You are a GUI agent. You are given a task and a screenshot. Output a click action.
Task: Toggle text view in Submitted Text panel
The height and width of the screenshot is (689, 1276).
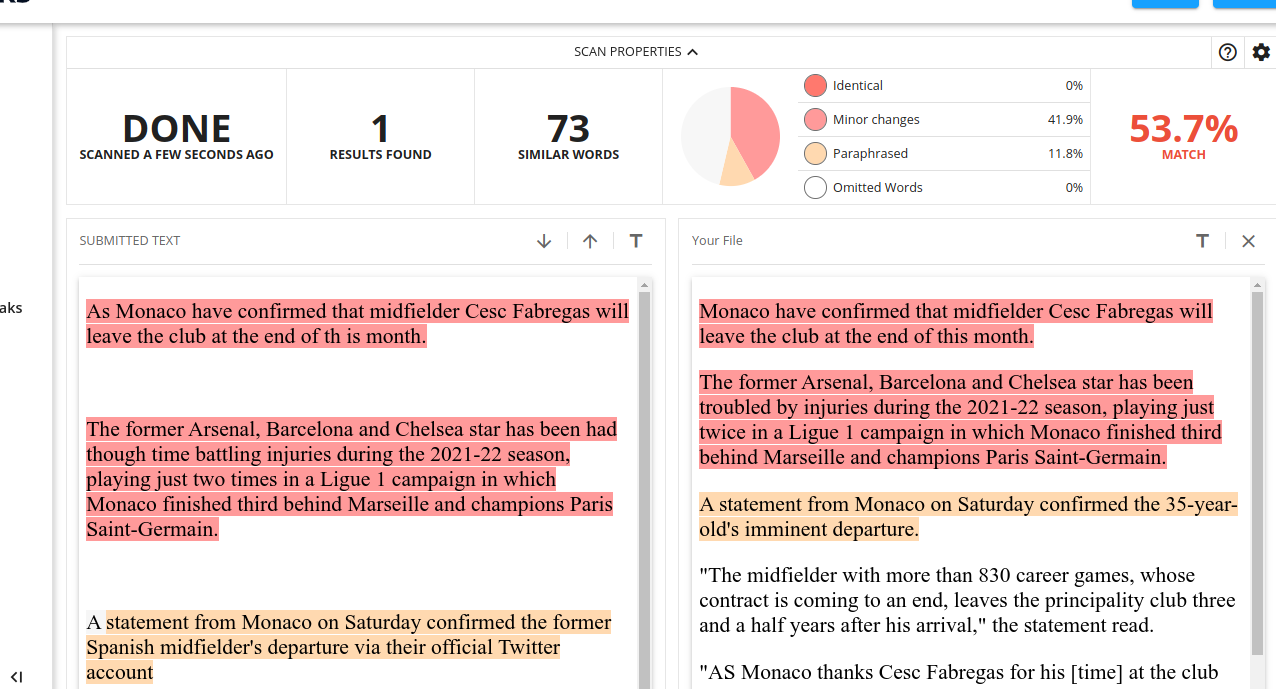point(636,241)
